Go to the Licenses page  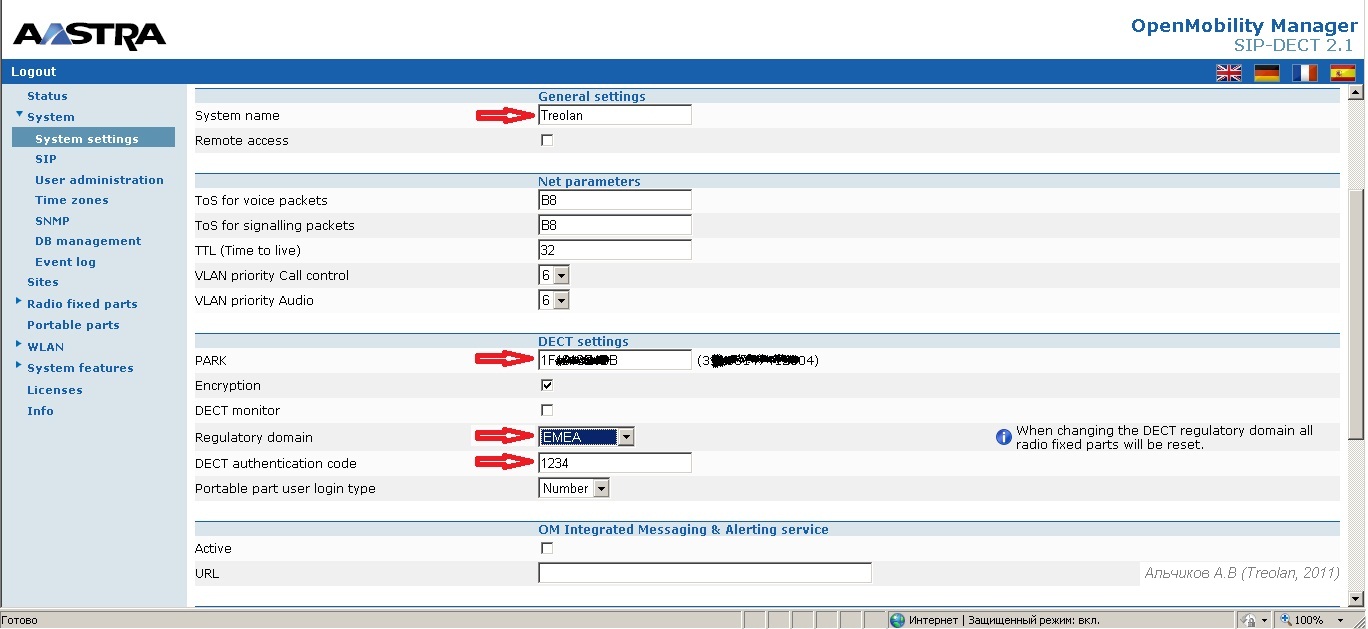click(x=54, y=390)
